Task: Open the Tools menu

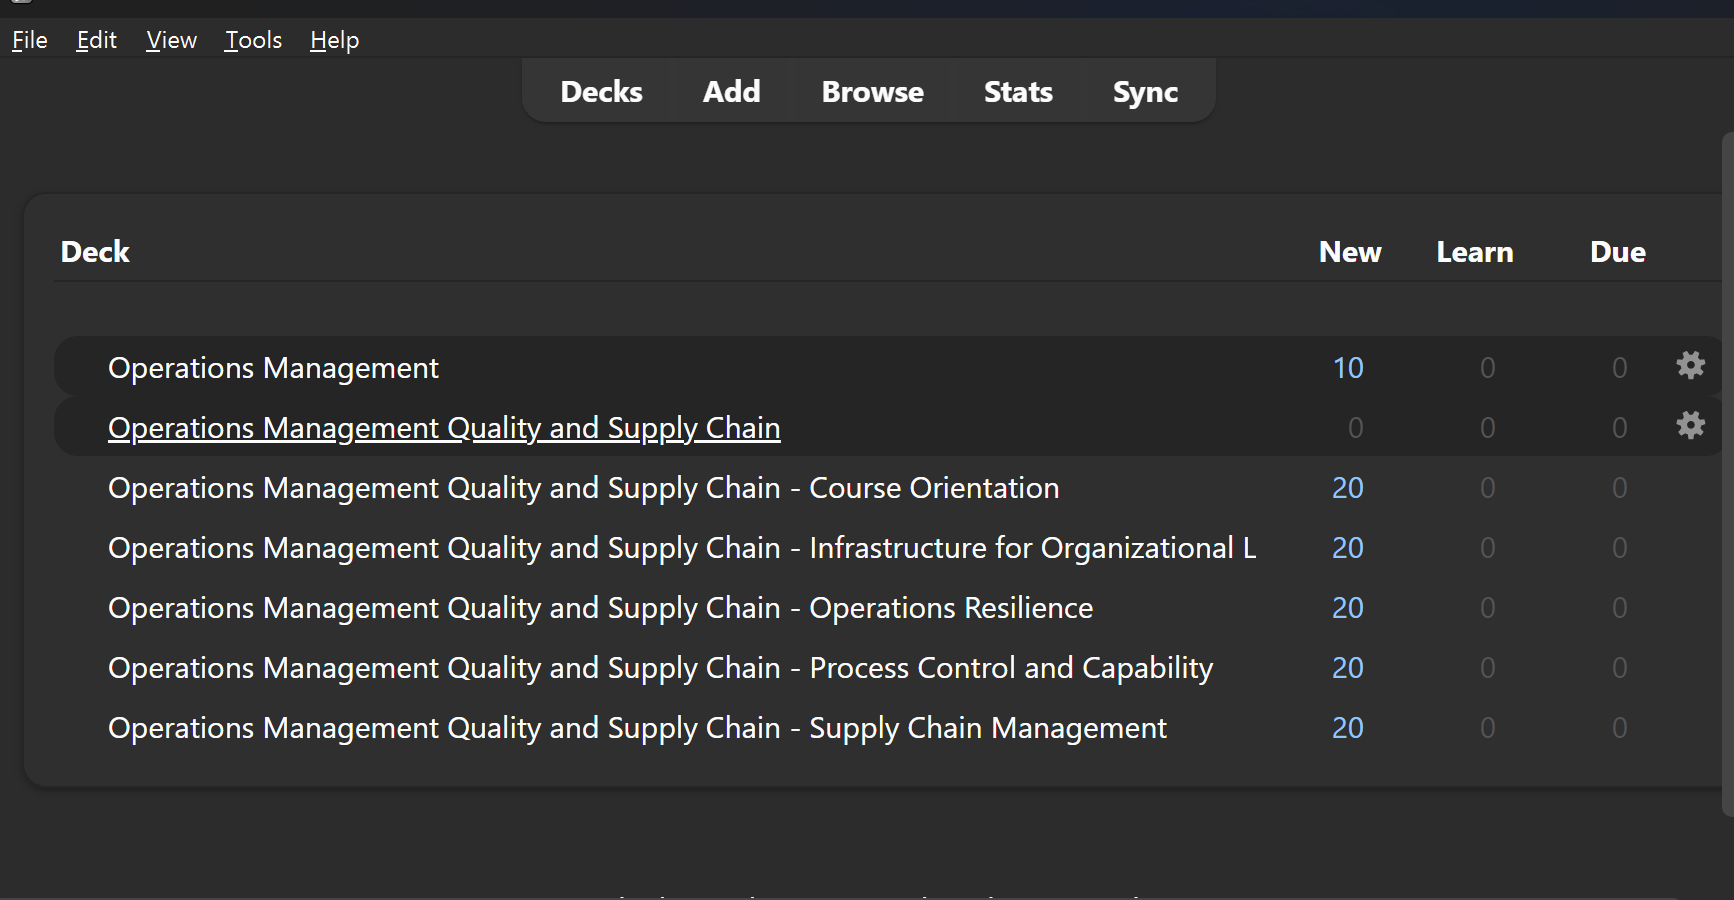Action: pos(253,40)
